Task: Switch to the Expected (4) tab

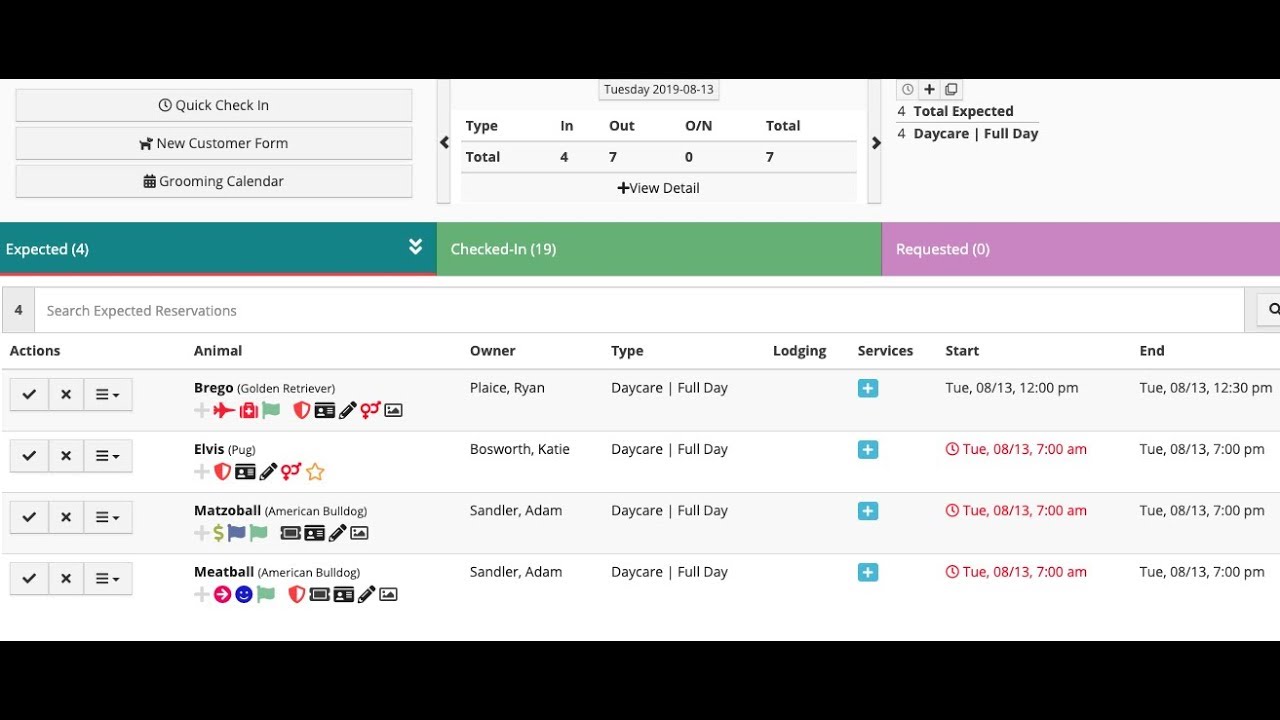Action: click(x=218, y=249)
